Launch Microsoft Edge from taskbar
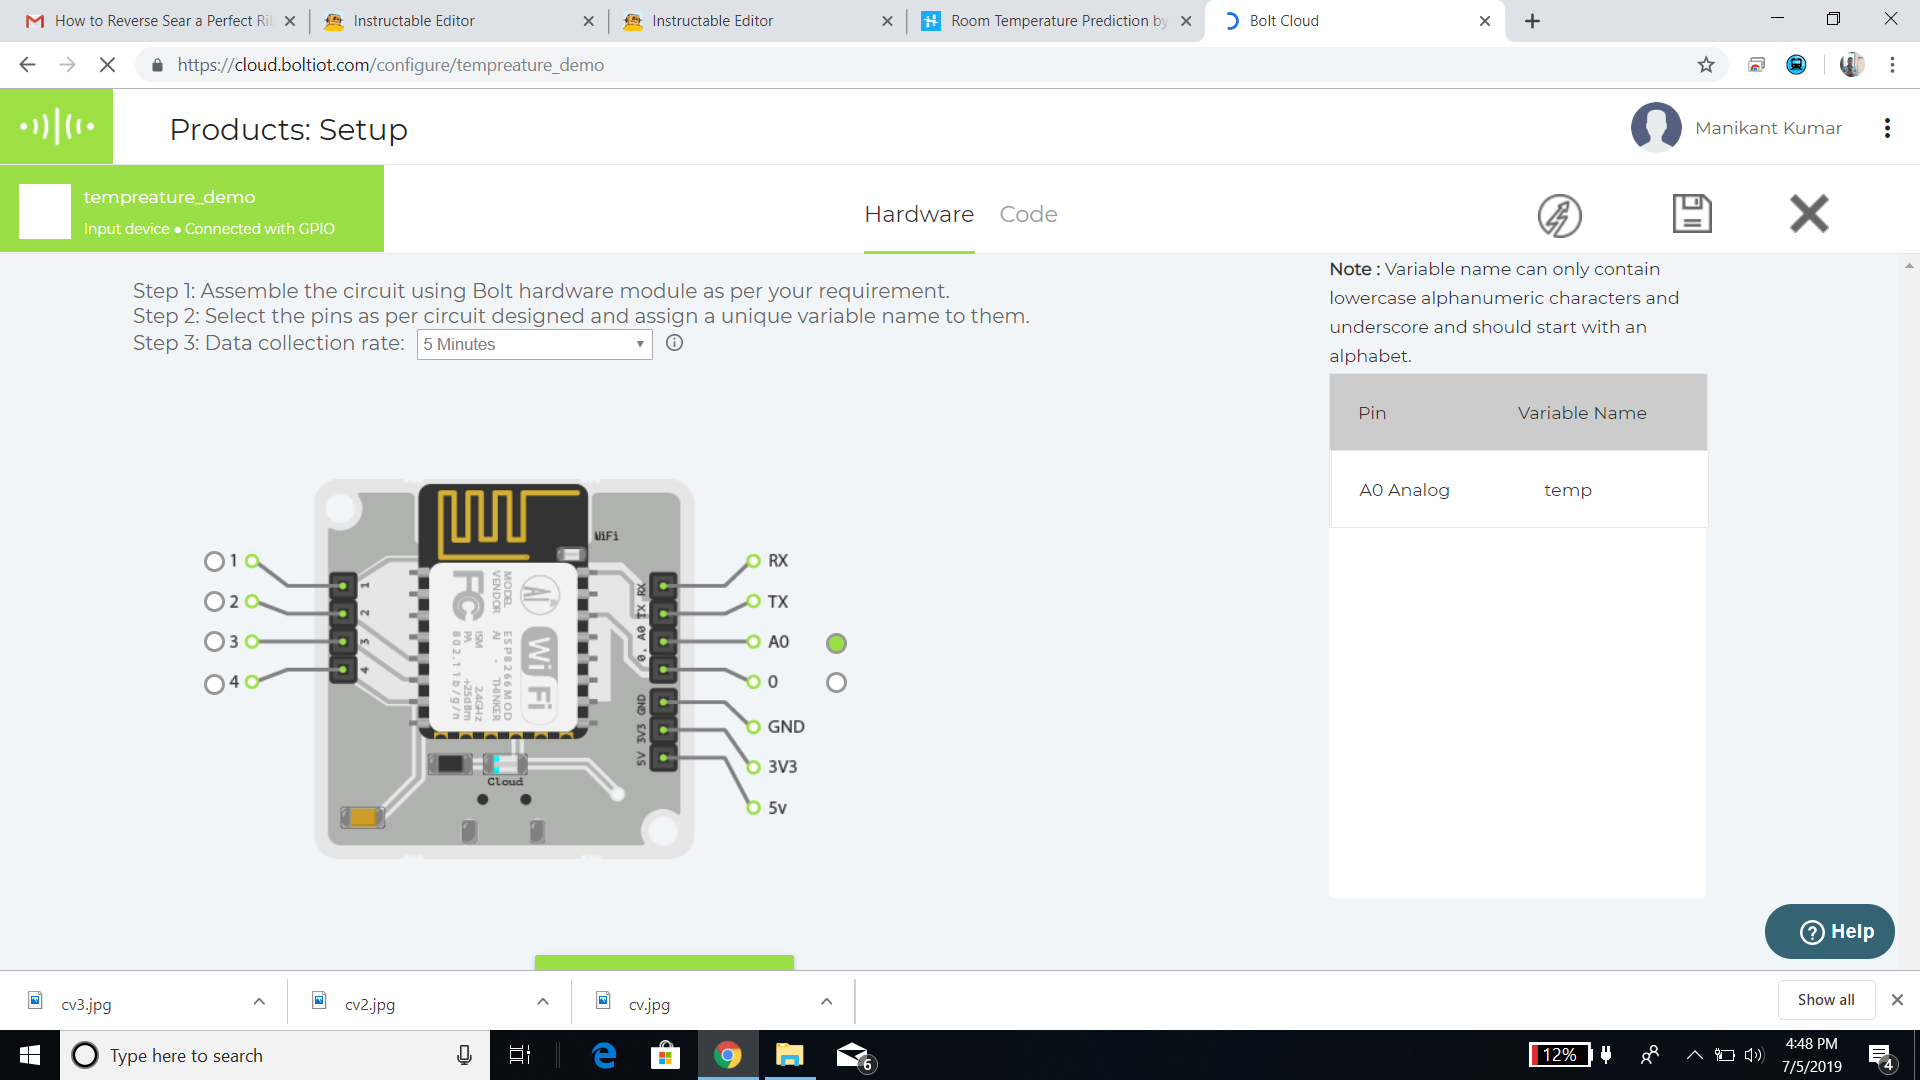This screenshot has height=1080, width=1920. [x=604, y=1055]
